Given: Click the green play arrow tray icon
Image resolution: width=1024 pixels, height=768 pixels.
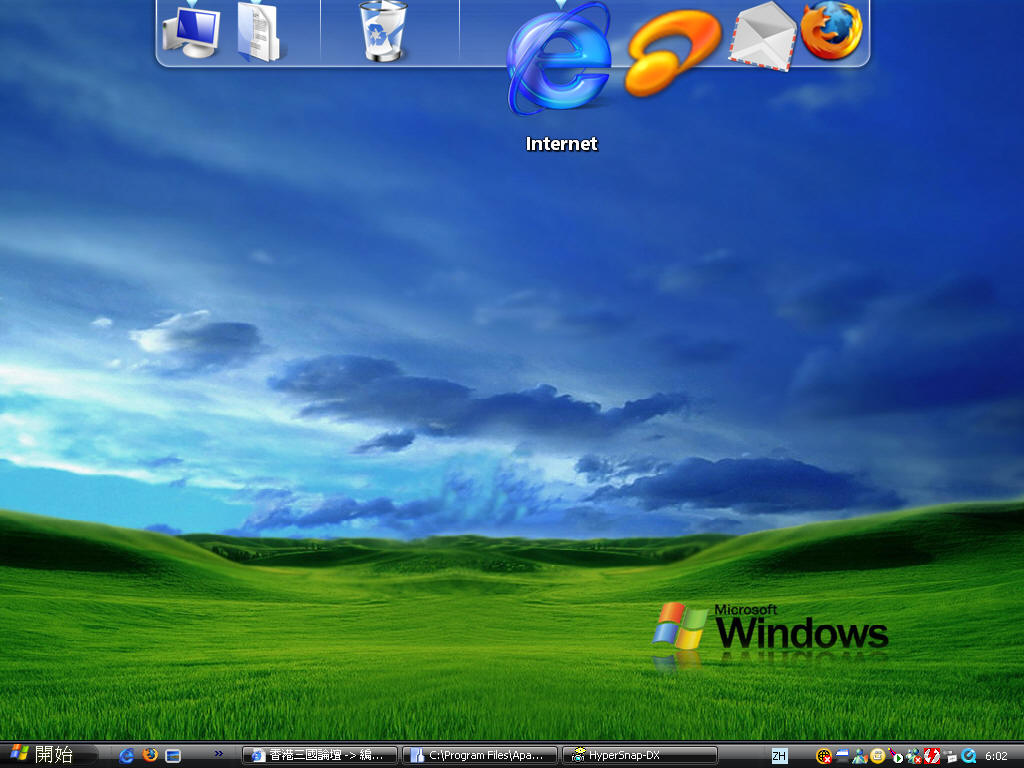Looking at the screenshot, I should point(895,756).
